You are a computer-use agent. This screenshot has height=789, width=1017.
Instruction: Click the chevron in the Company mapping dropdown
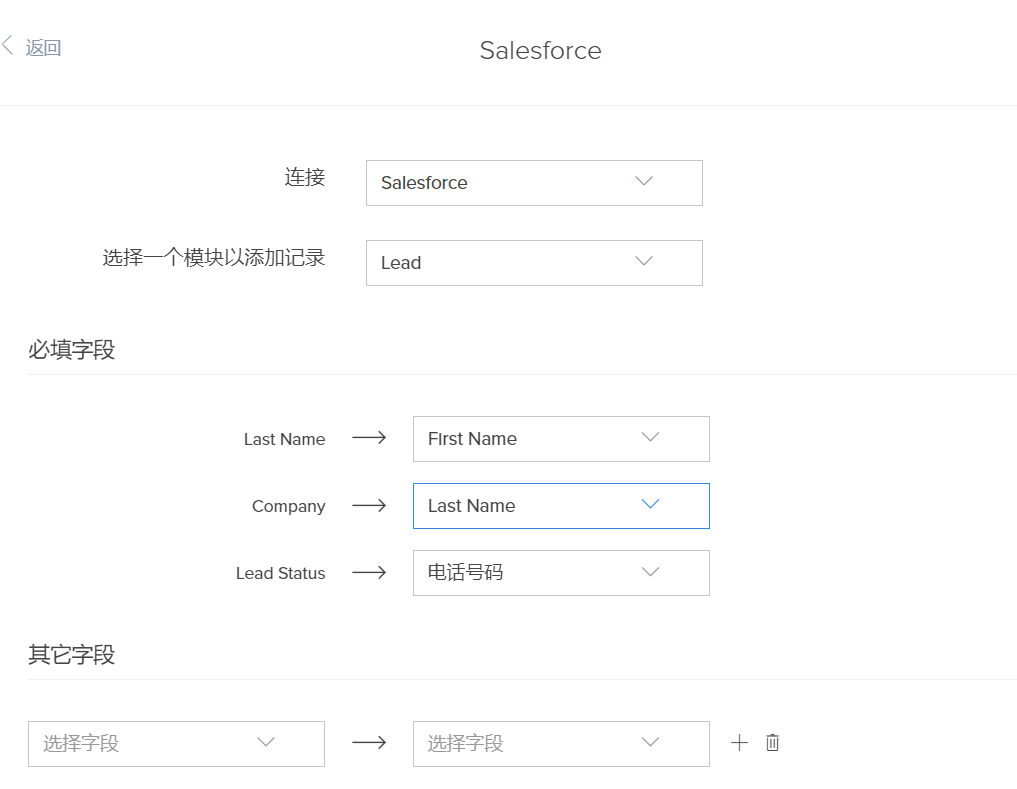(650, 505)
